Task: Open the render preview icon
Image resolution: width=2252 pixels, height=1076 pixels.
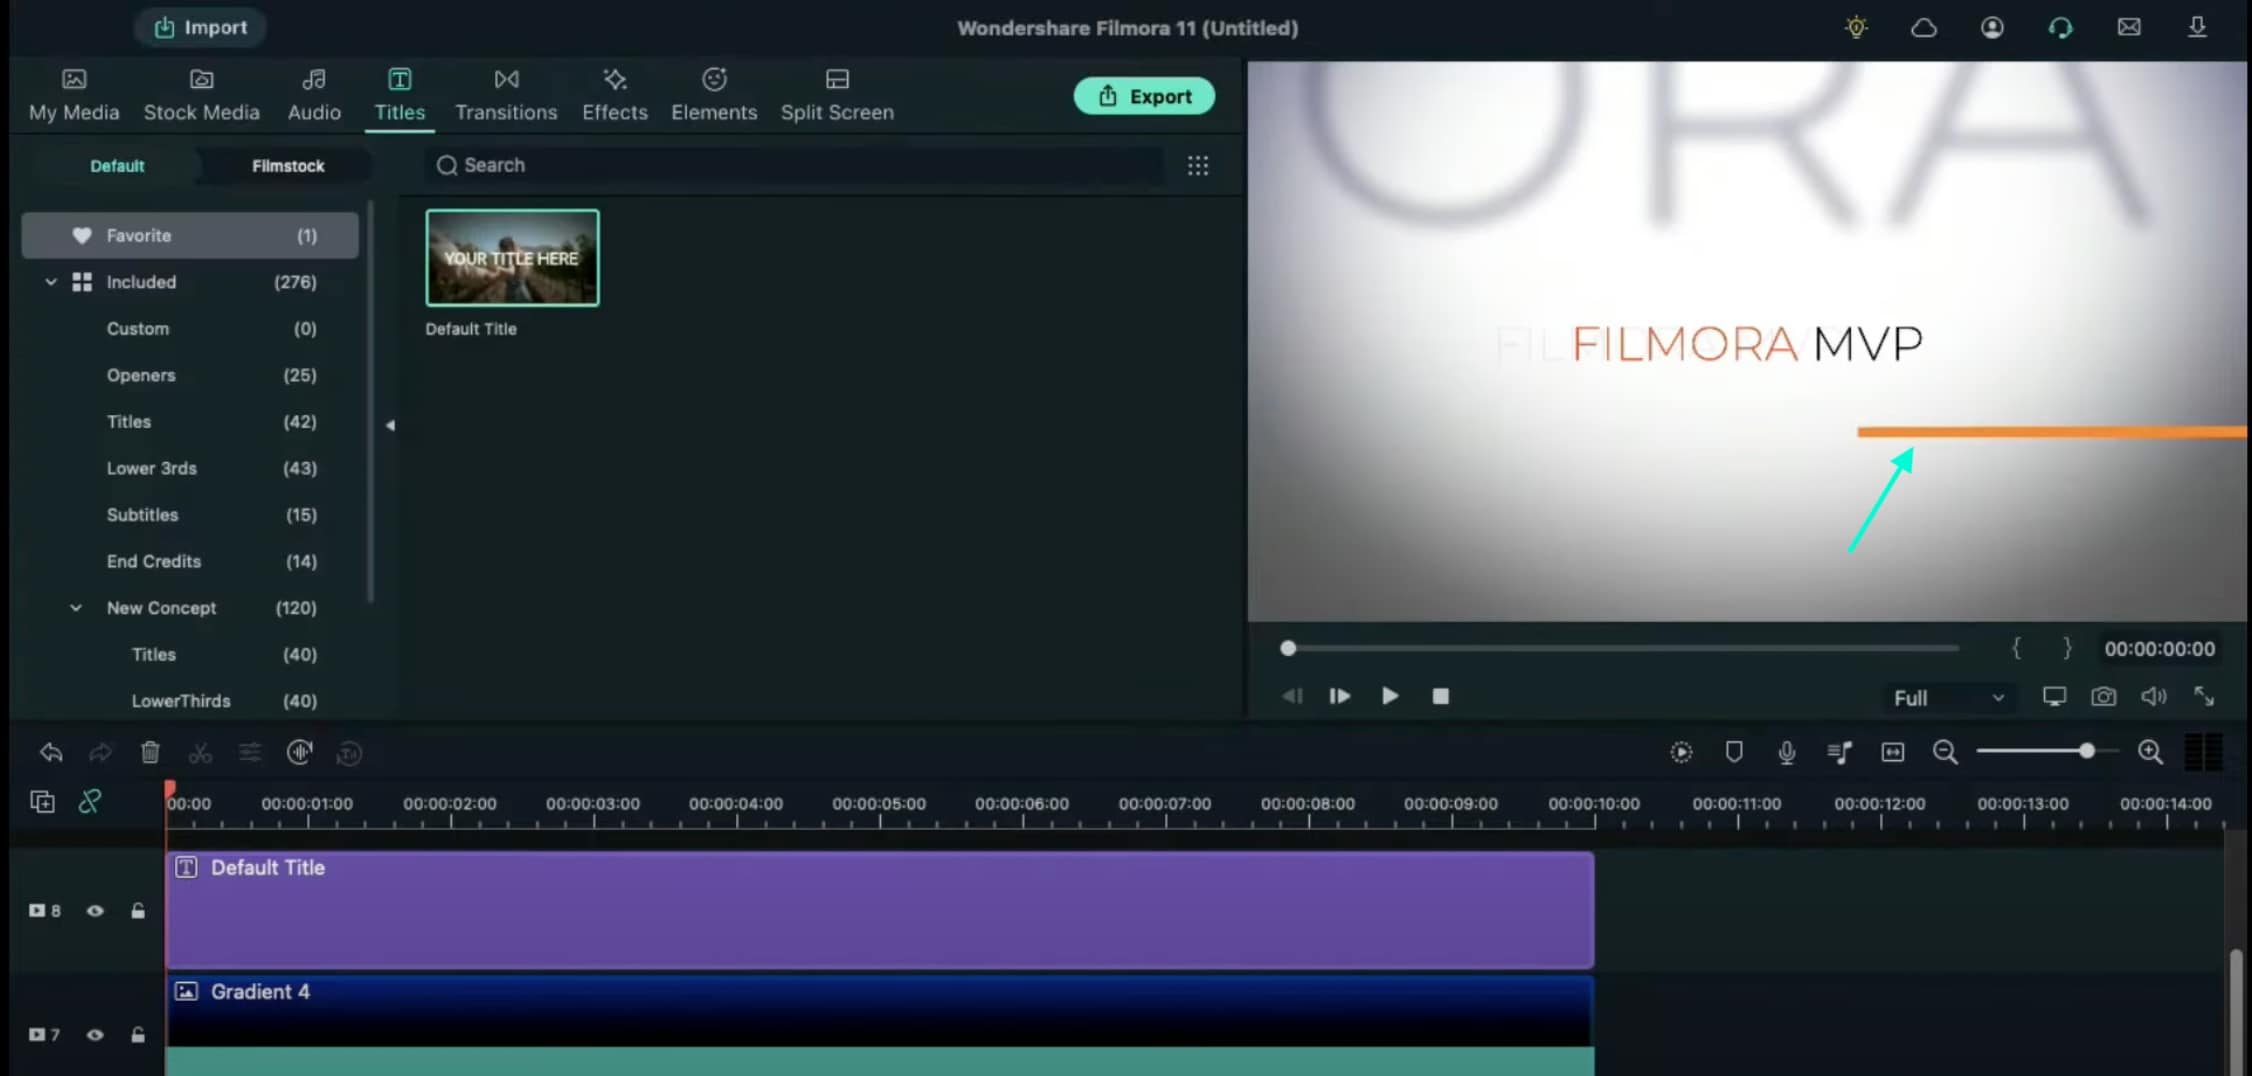Action: (x=1682, y=752)
